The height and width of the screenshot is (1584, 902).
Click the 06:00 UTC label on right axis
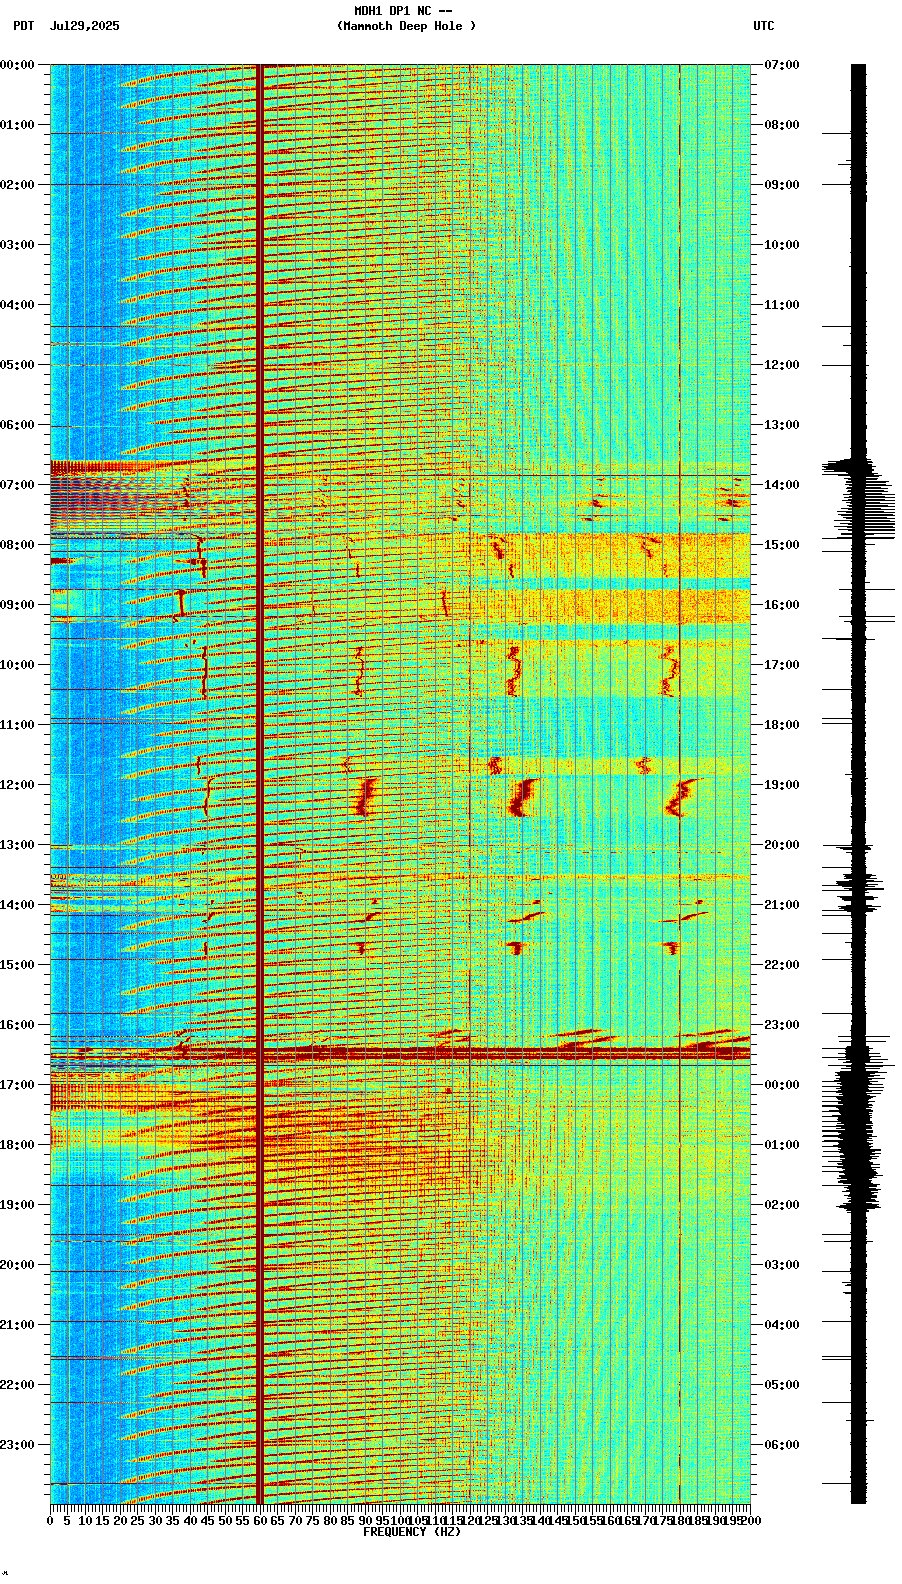[782, 1445]
